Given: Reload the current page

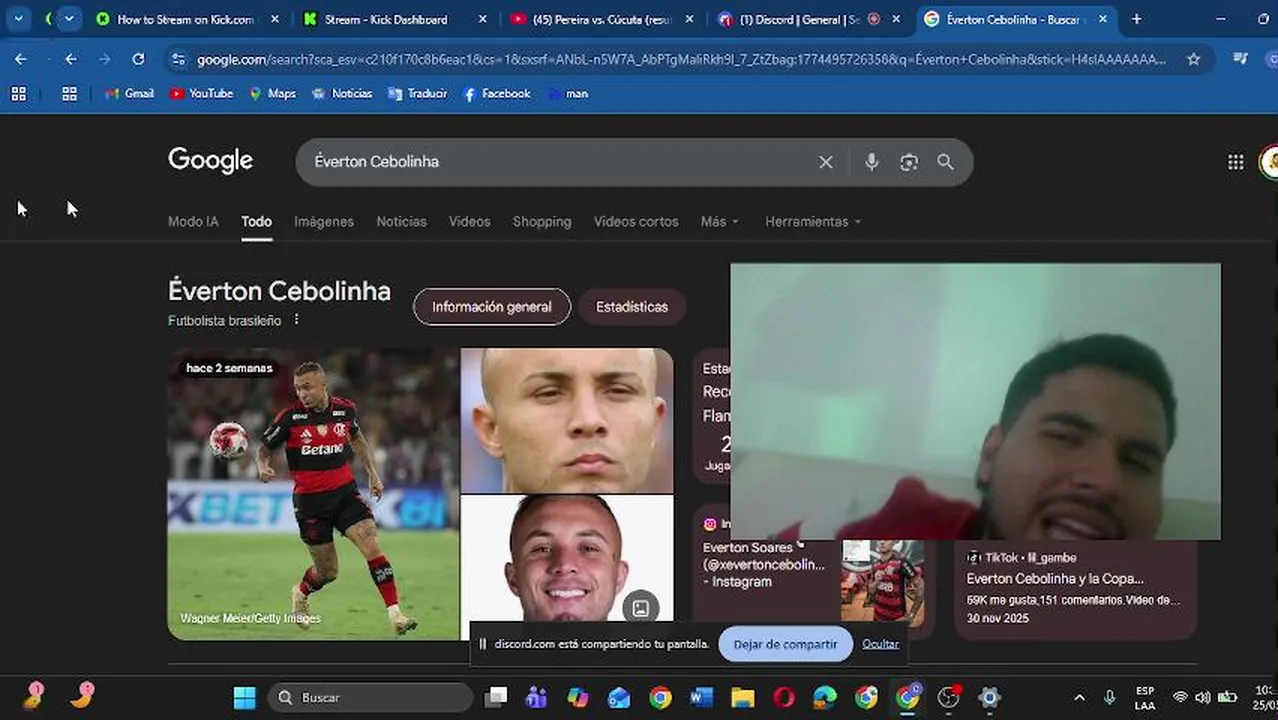Looking at the screenshot, I should [138, 59].
